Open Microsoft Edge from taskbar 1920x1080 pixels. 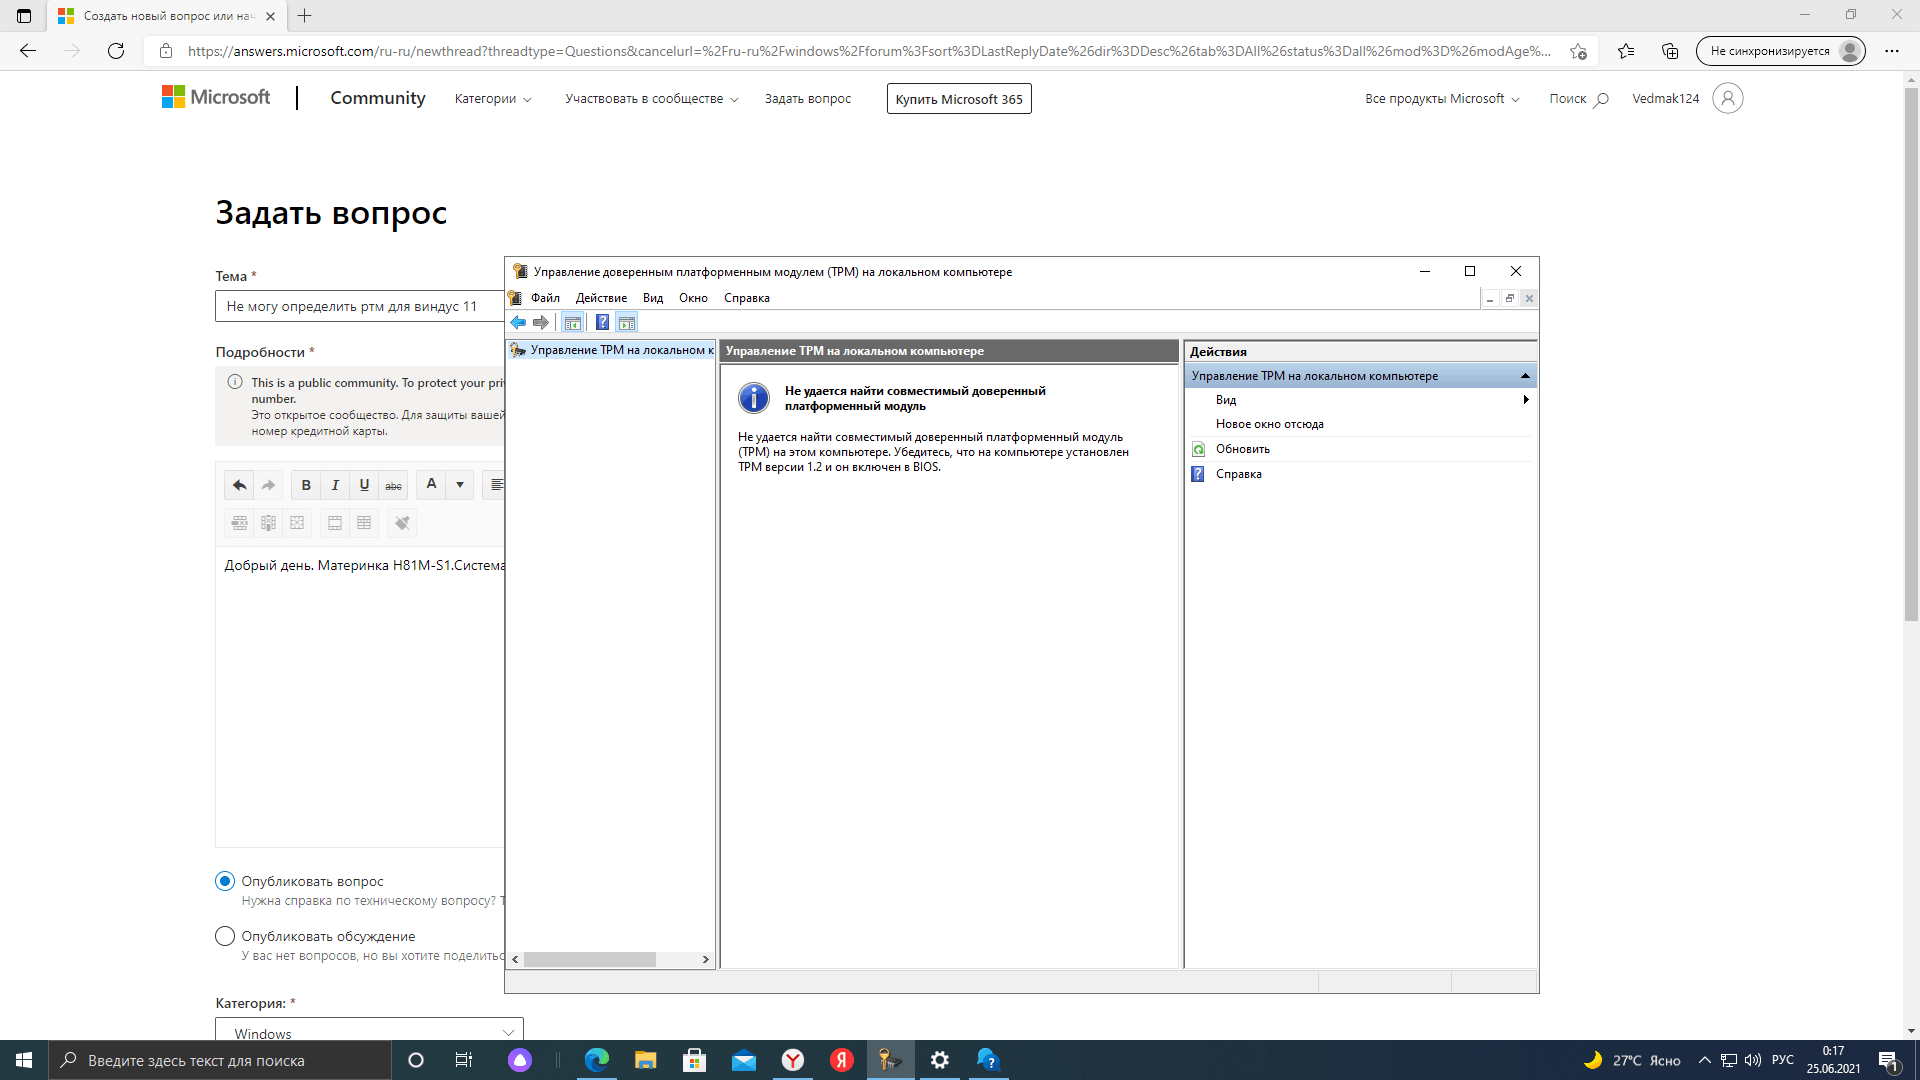(597, 1060)
